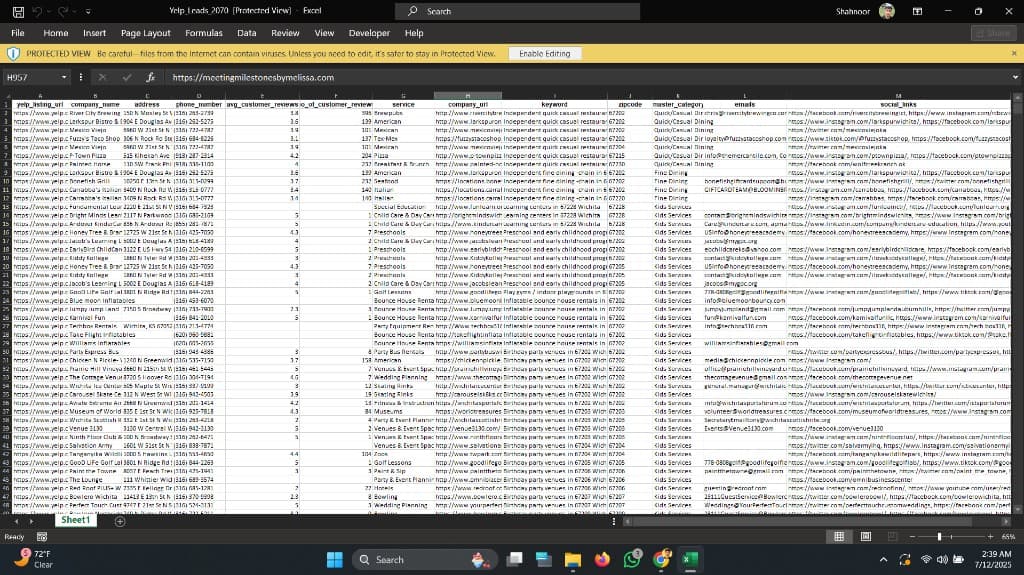
Task: Open Task View on the taskbar
Action: [515, 559]
